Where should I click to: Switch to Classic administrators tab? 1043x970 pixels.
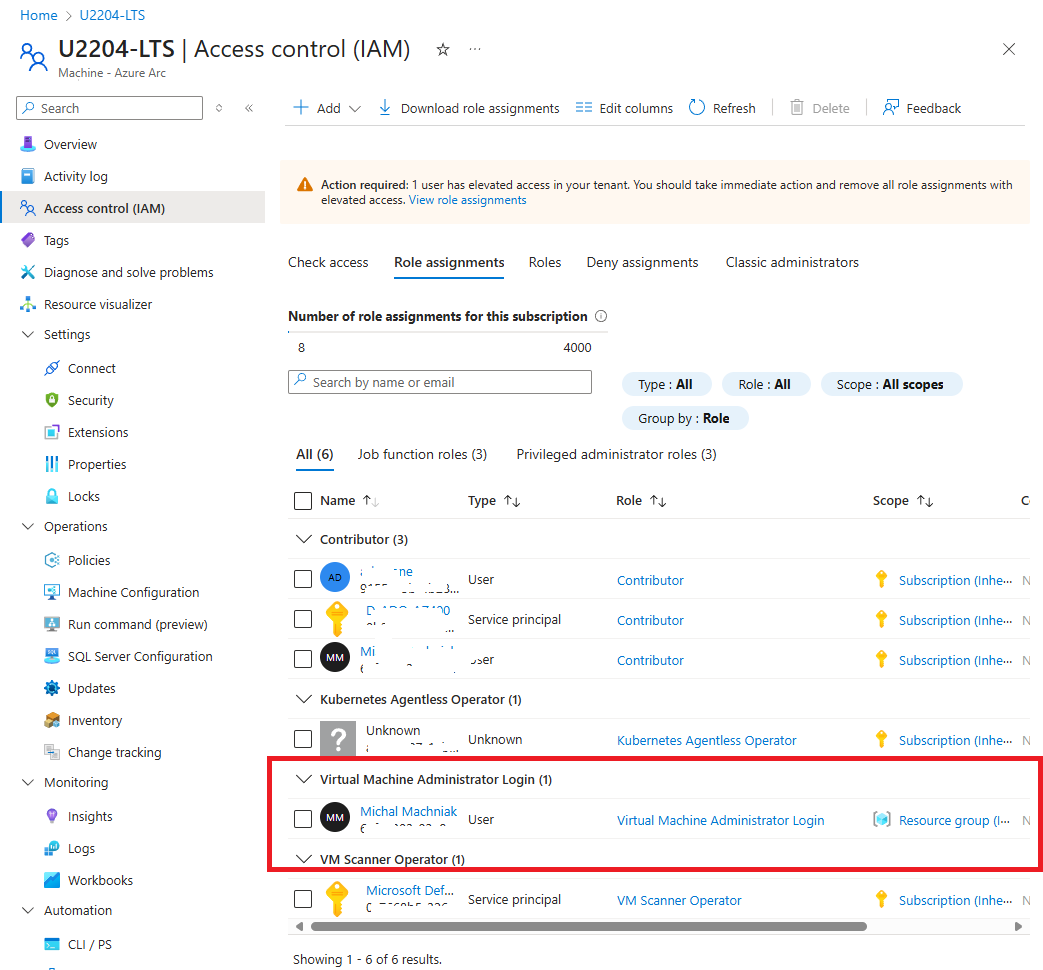pyautogui.click(x=792, y=262)
